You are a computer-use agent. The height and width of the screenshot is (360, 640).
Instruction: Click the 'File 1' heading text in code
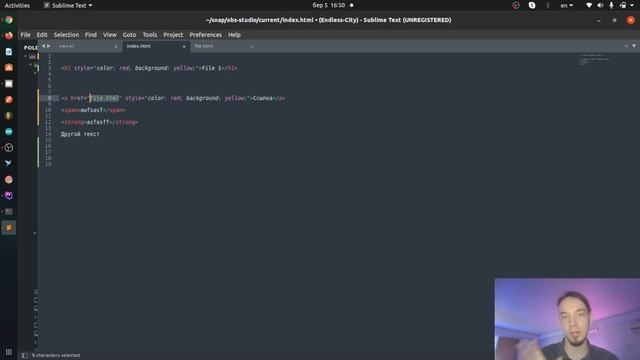tap(211, 68)
